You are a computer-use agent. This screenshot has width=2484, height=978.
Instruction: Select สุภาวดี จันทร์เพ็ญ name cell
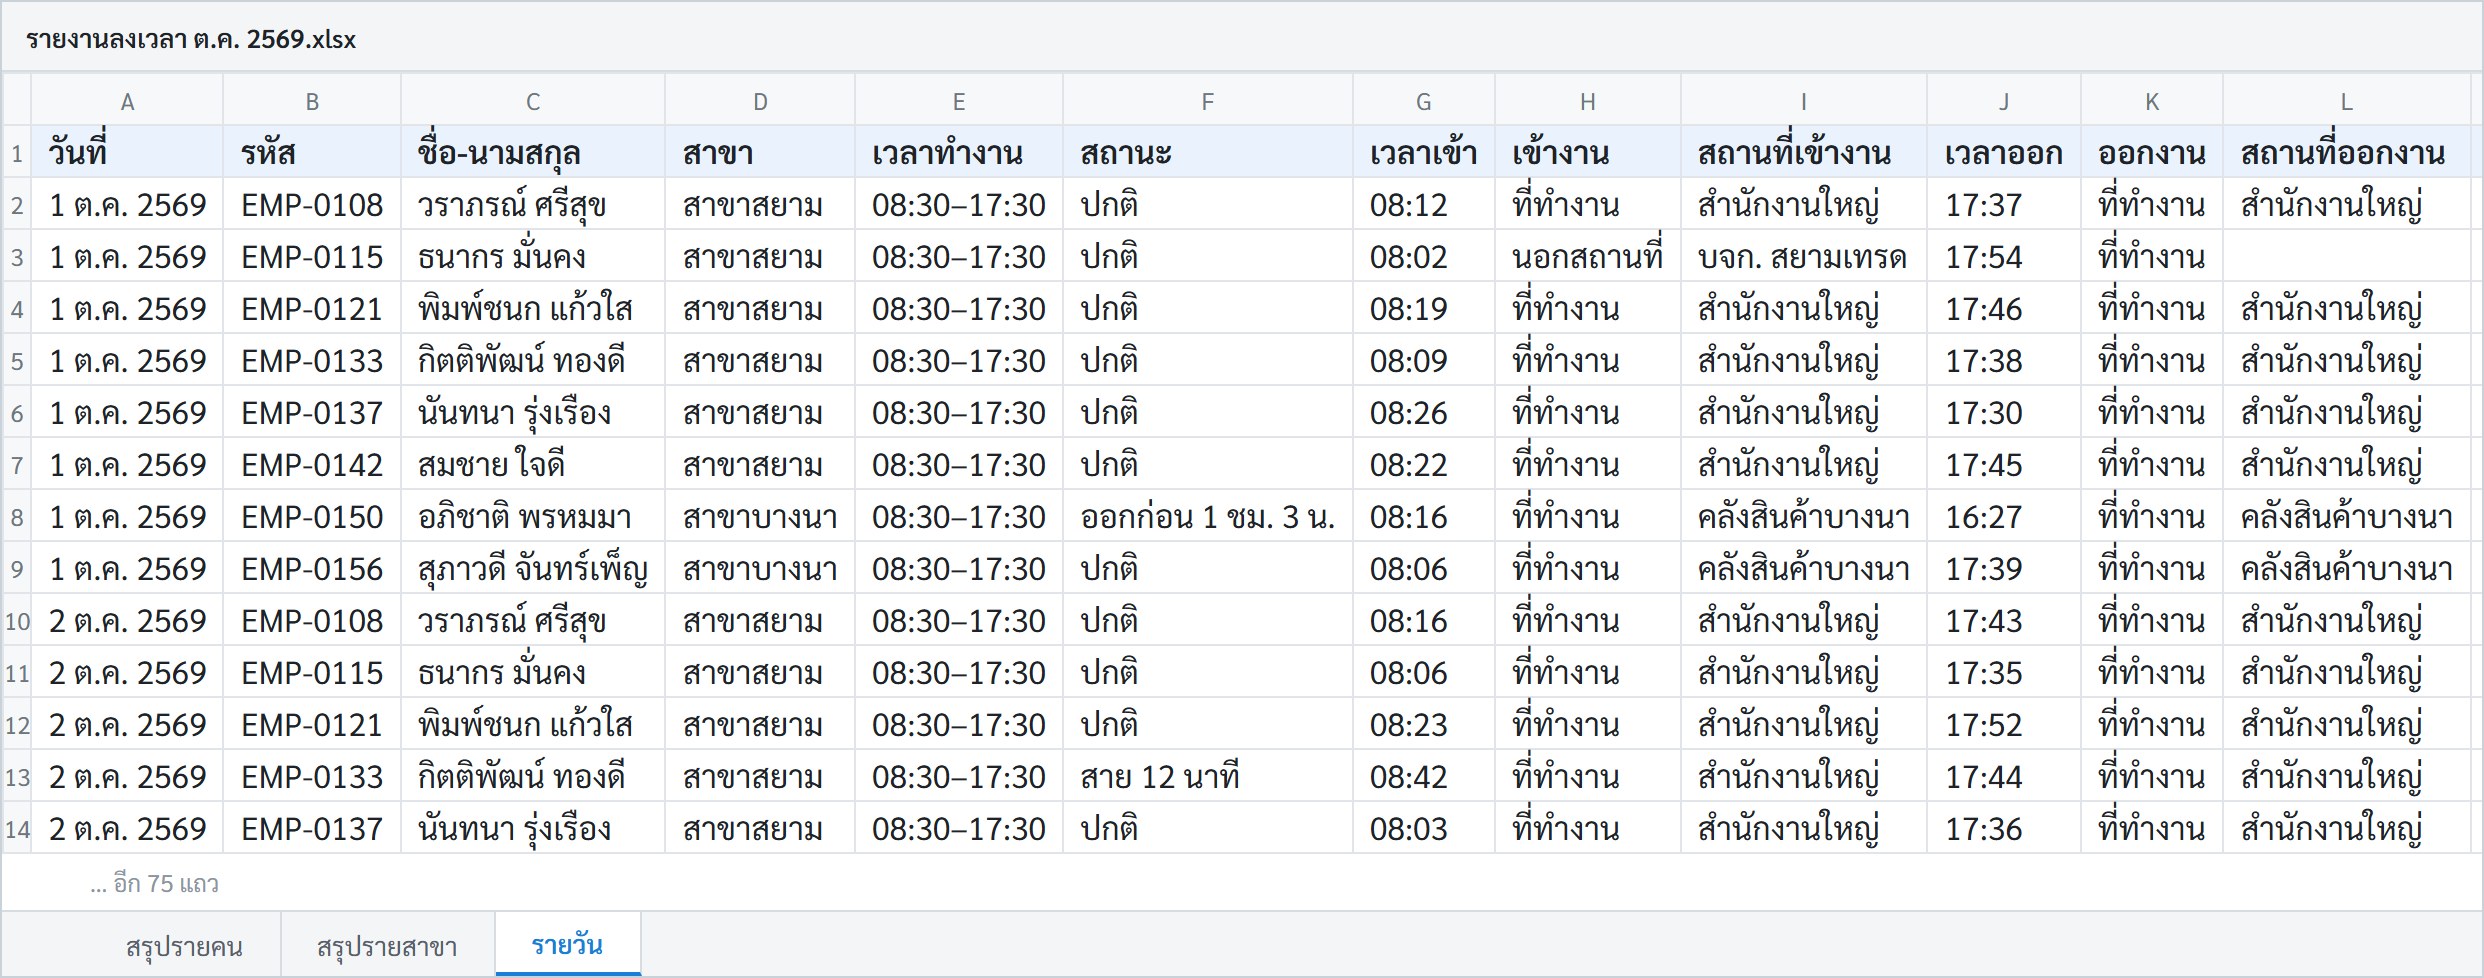(533, 569)
